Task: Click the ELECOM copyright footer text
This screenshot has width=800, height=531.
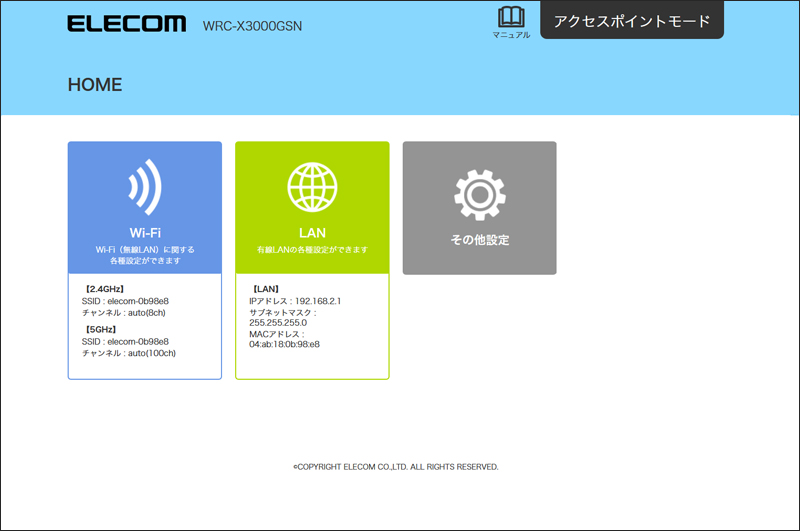Action: tap(396, 467)
